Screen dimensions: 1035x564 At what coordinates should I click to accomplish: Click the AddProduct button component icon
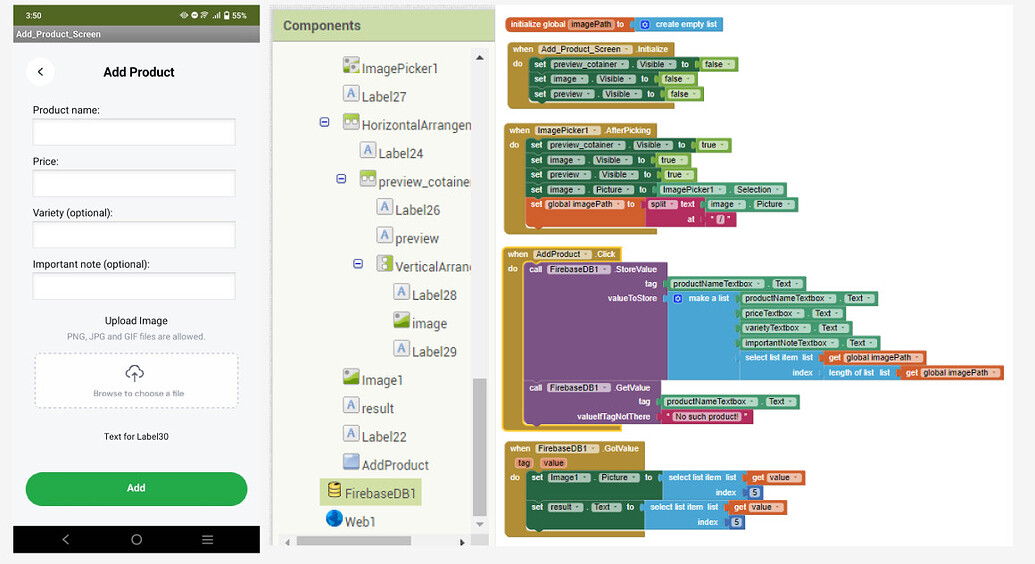point(351,463)
